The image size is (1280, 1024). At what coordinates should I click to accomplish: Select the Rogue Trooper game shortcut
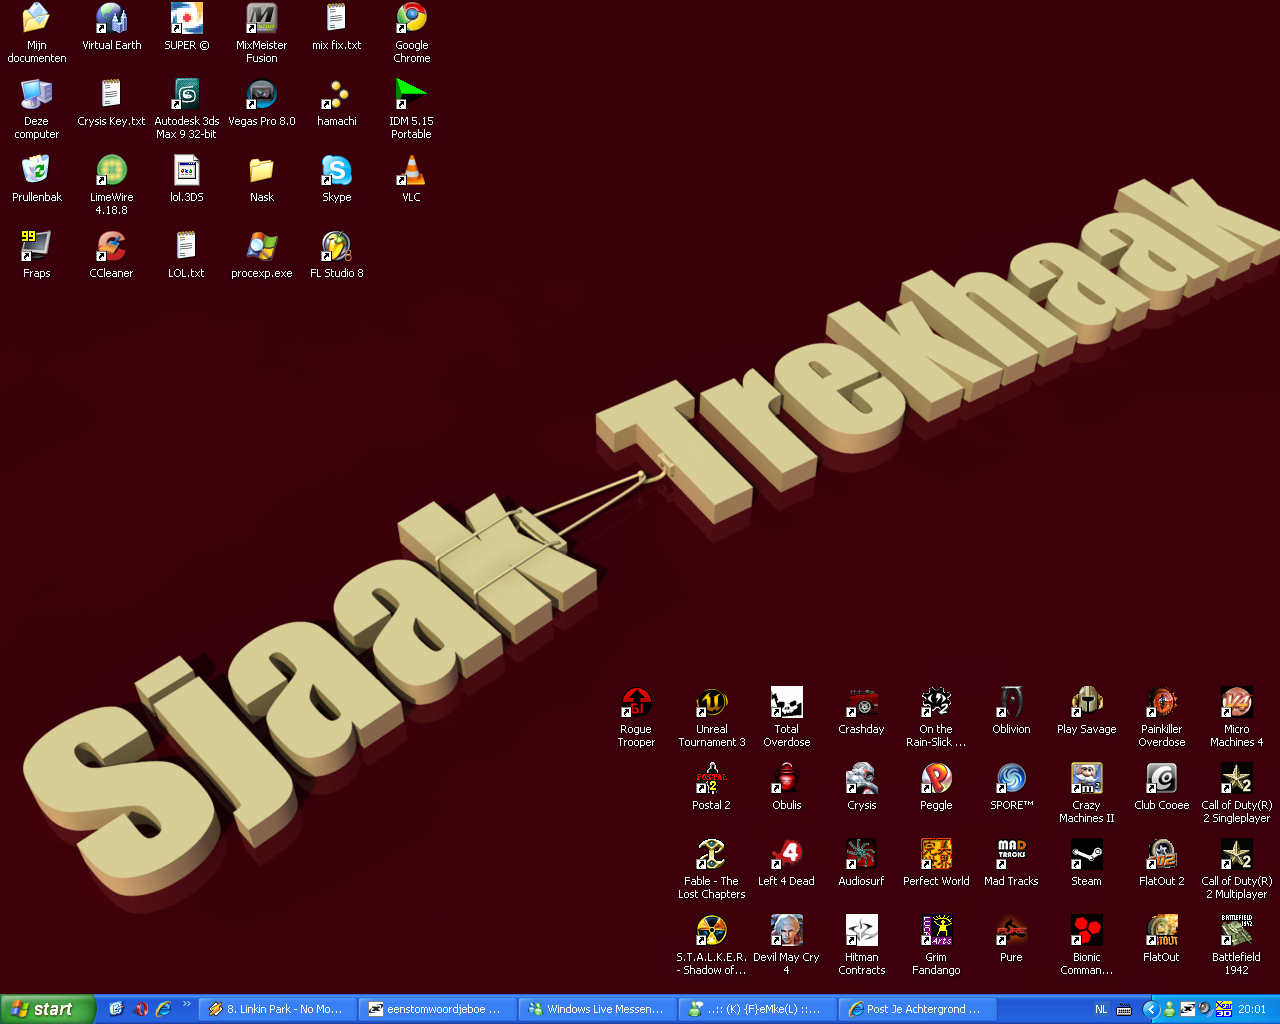click(x=637, y=702)
